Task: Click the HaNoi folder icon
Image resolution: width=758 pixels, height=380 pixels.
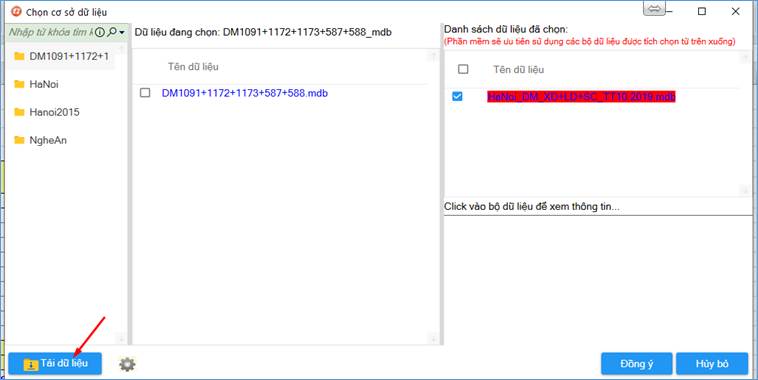Action: 19,84
